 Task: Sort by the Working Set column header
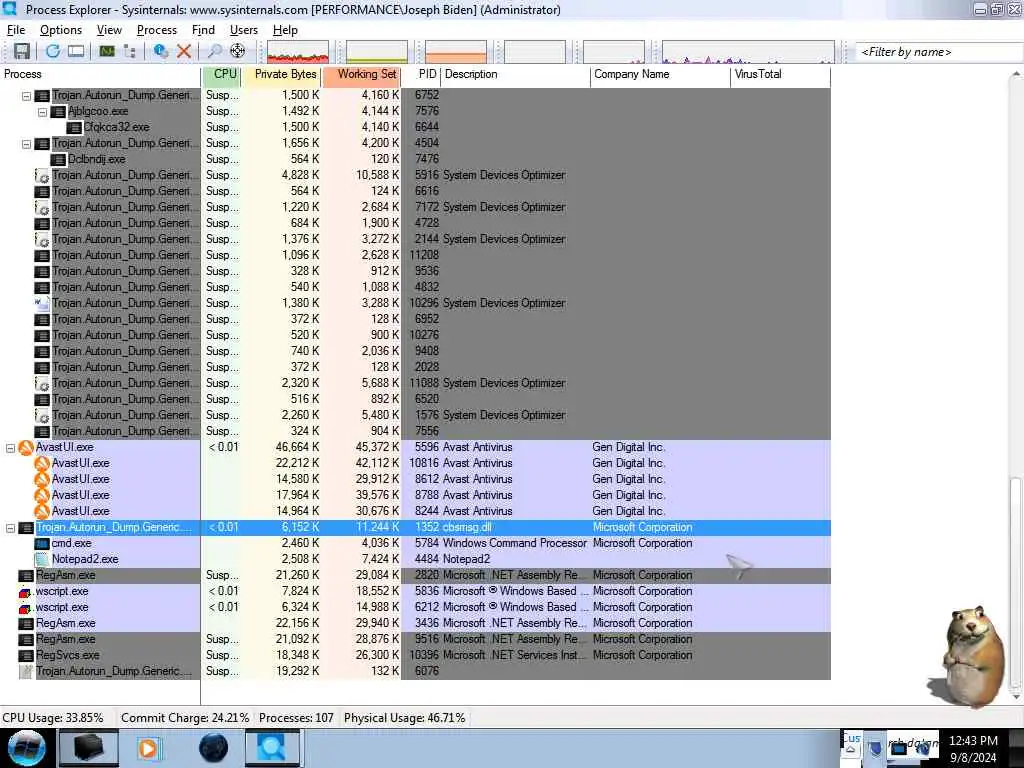(361, 74)
